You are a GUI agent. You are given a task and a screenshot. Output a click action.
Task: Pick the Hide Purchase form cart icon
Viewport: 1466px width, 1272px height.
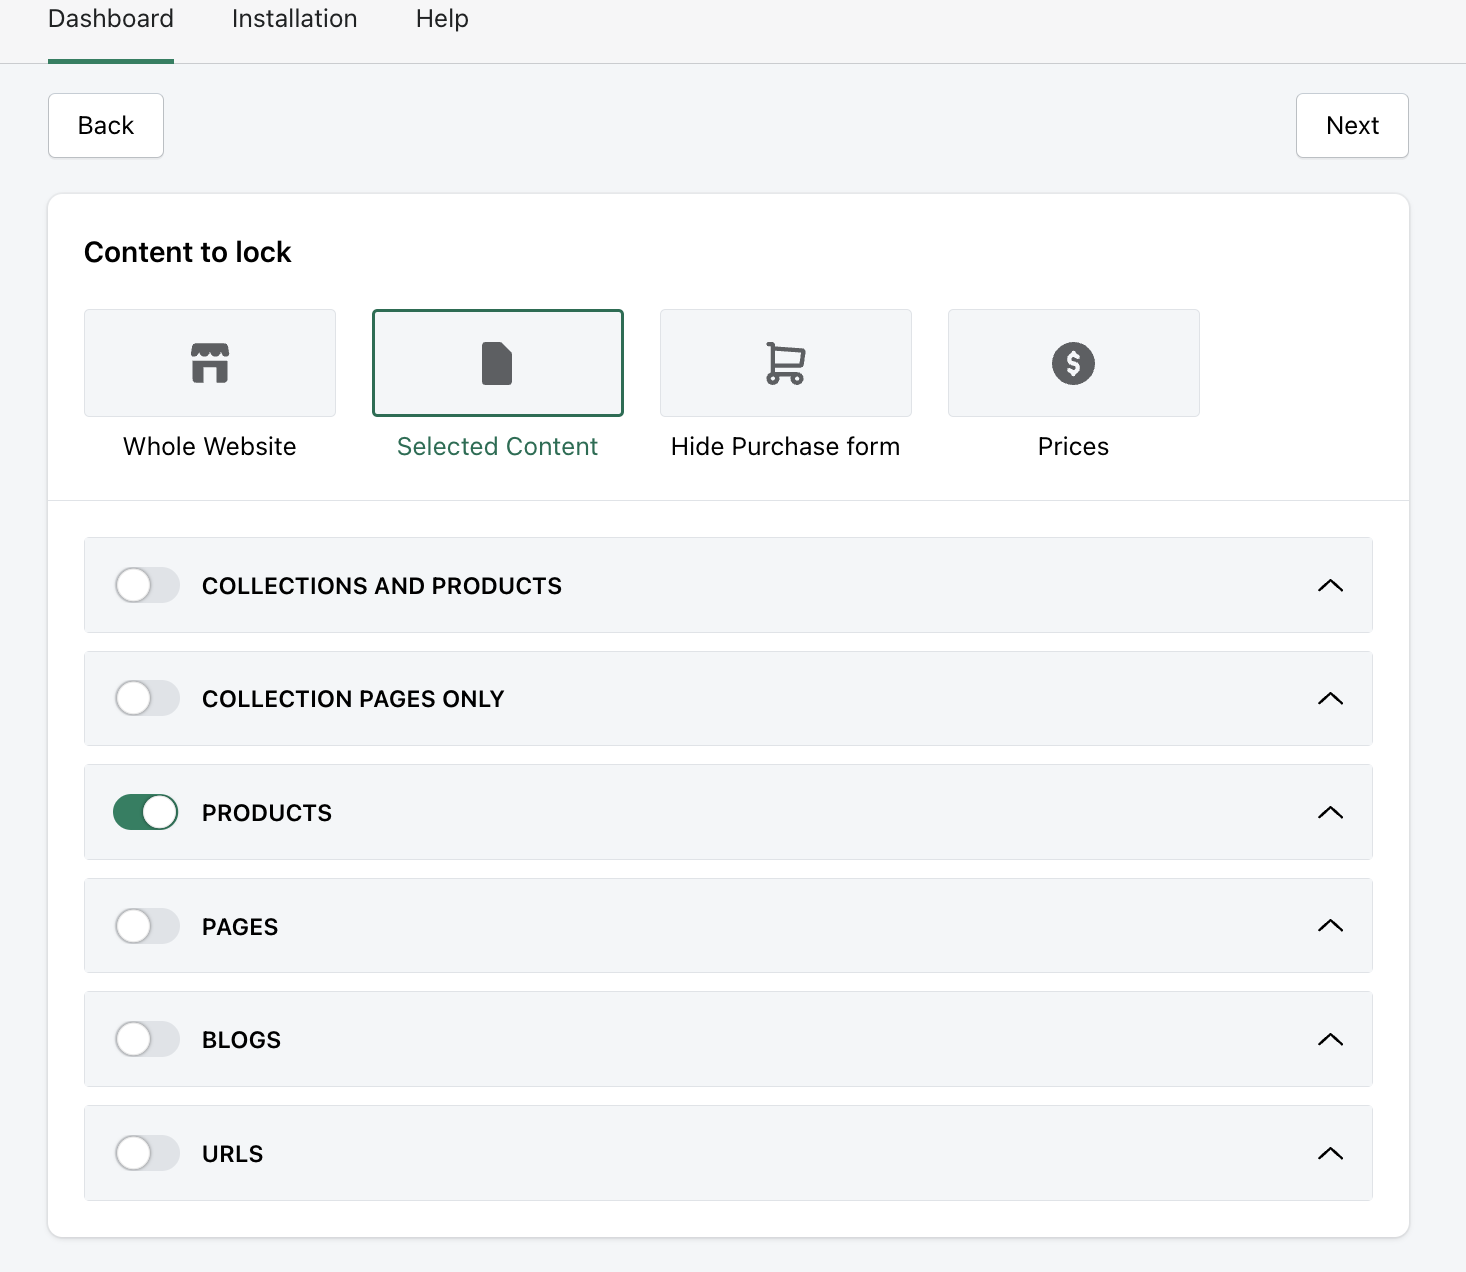(786, 363)
